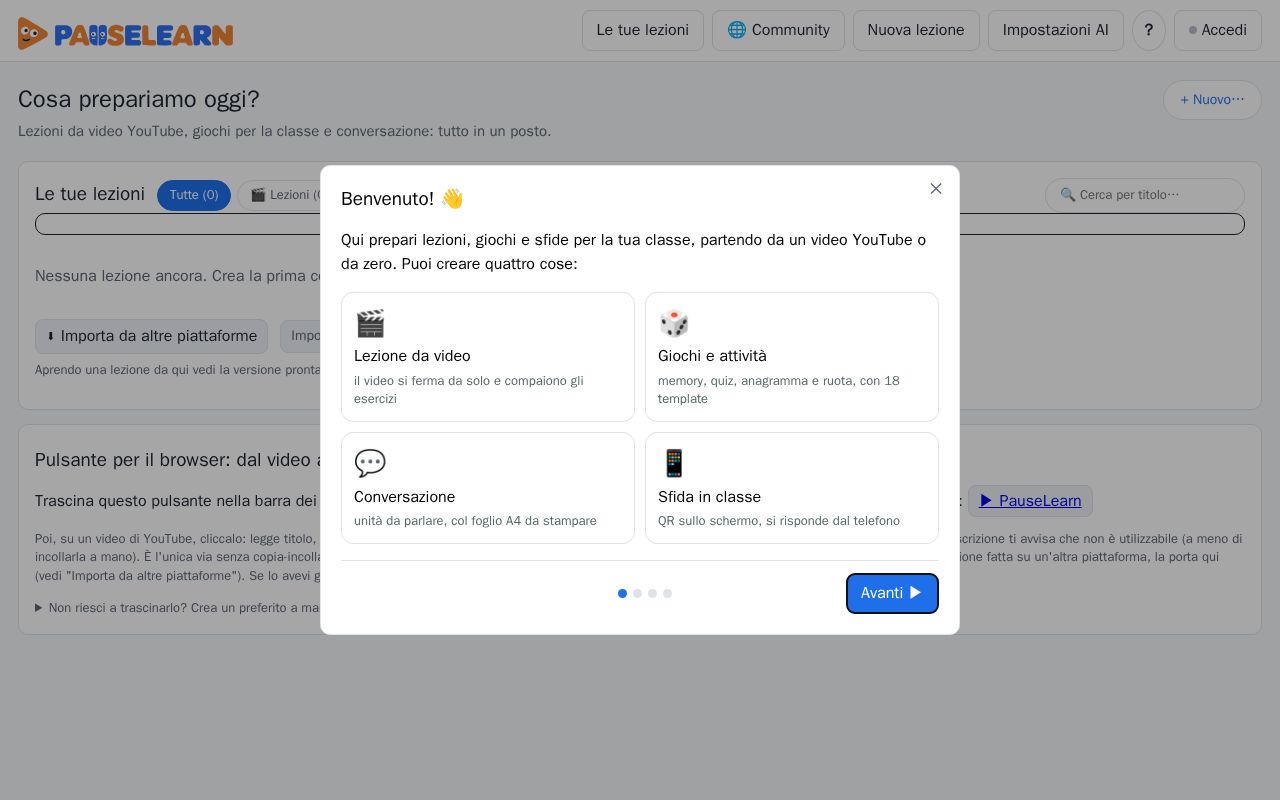Click the PauseLearn logo
Viewport: 1280px width, 800px height.
[x=125, y=33]
